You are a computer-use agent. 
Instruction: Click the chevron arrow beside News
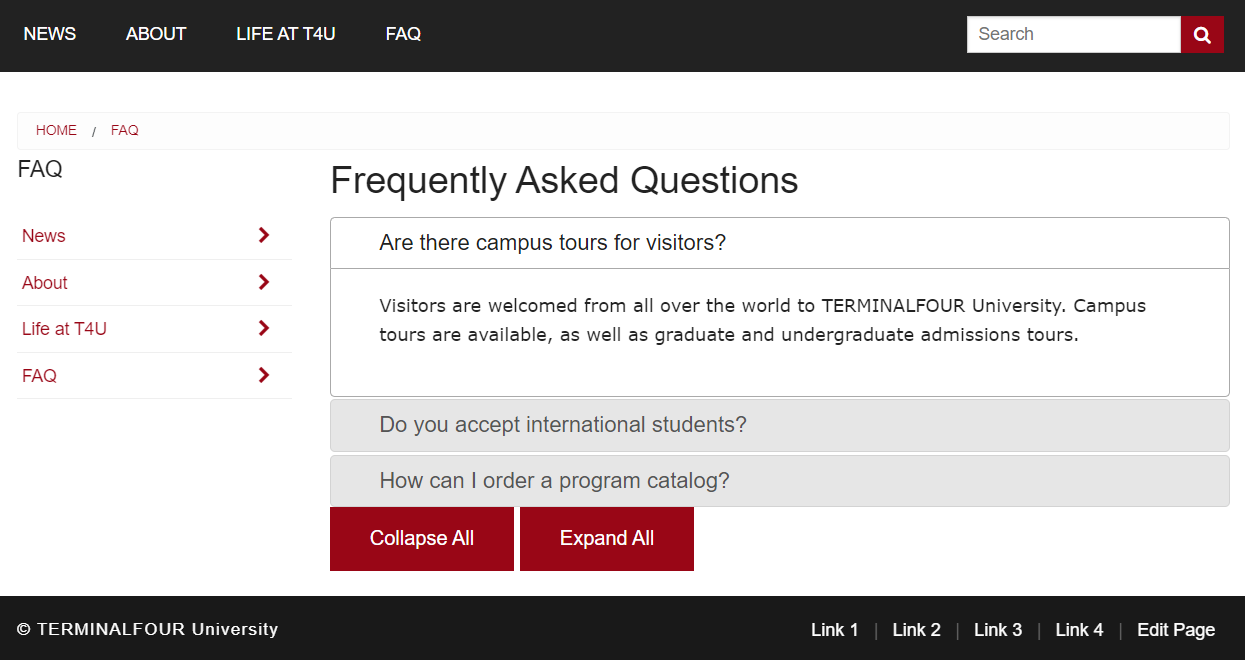(x=264, y=235)
